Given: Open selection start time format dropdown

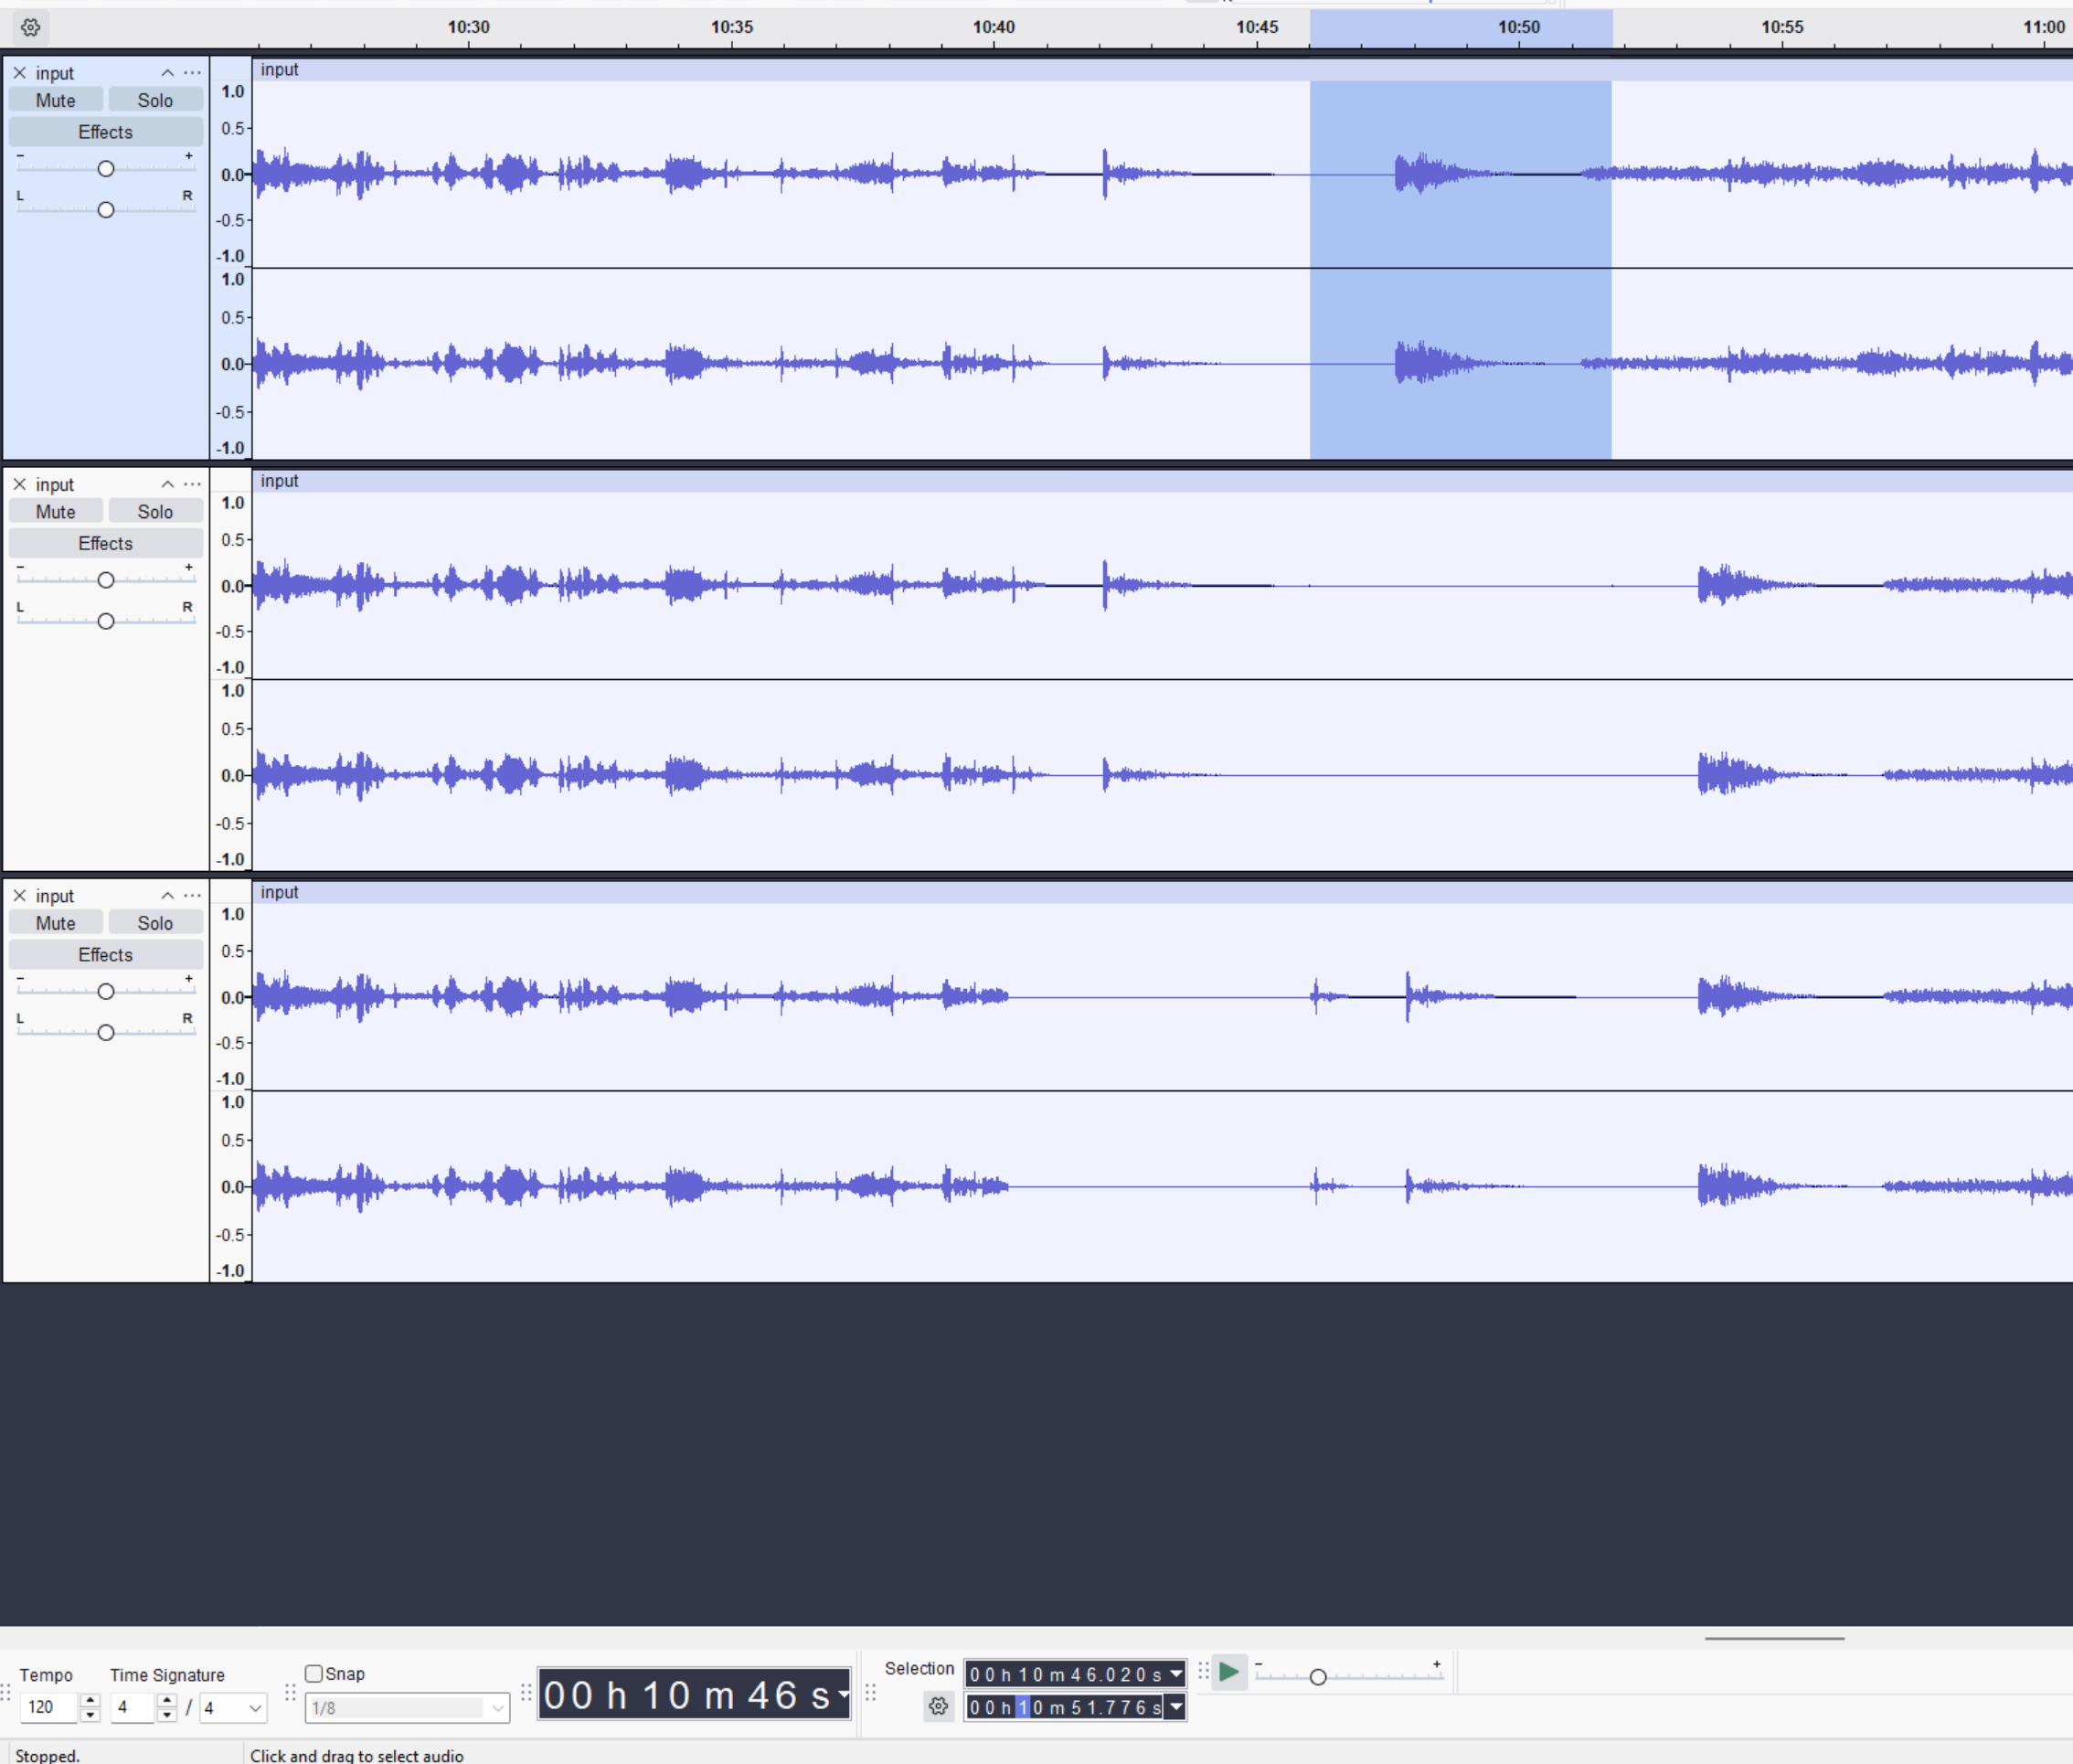Looking at the screenshot, I should click(1176, 1673).
